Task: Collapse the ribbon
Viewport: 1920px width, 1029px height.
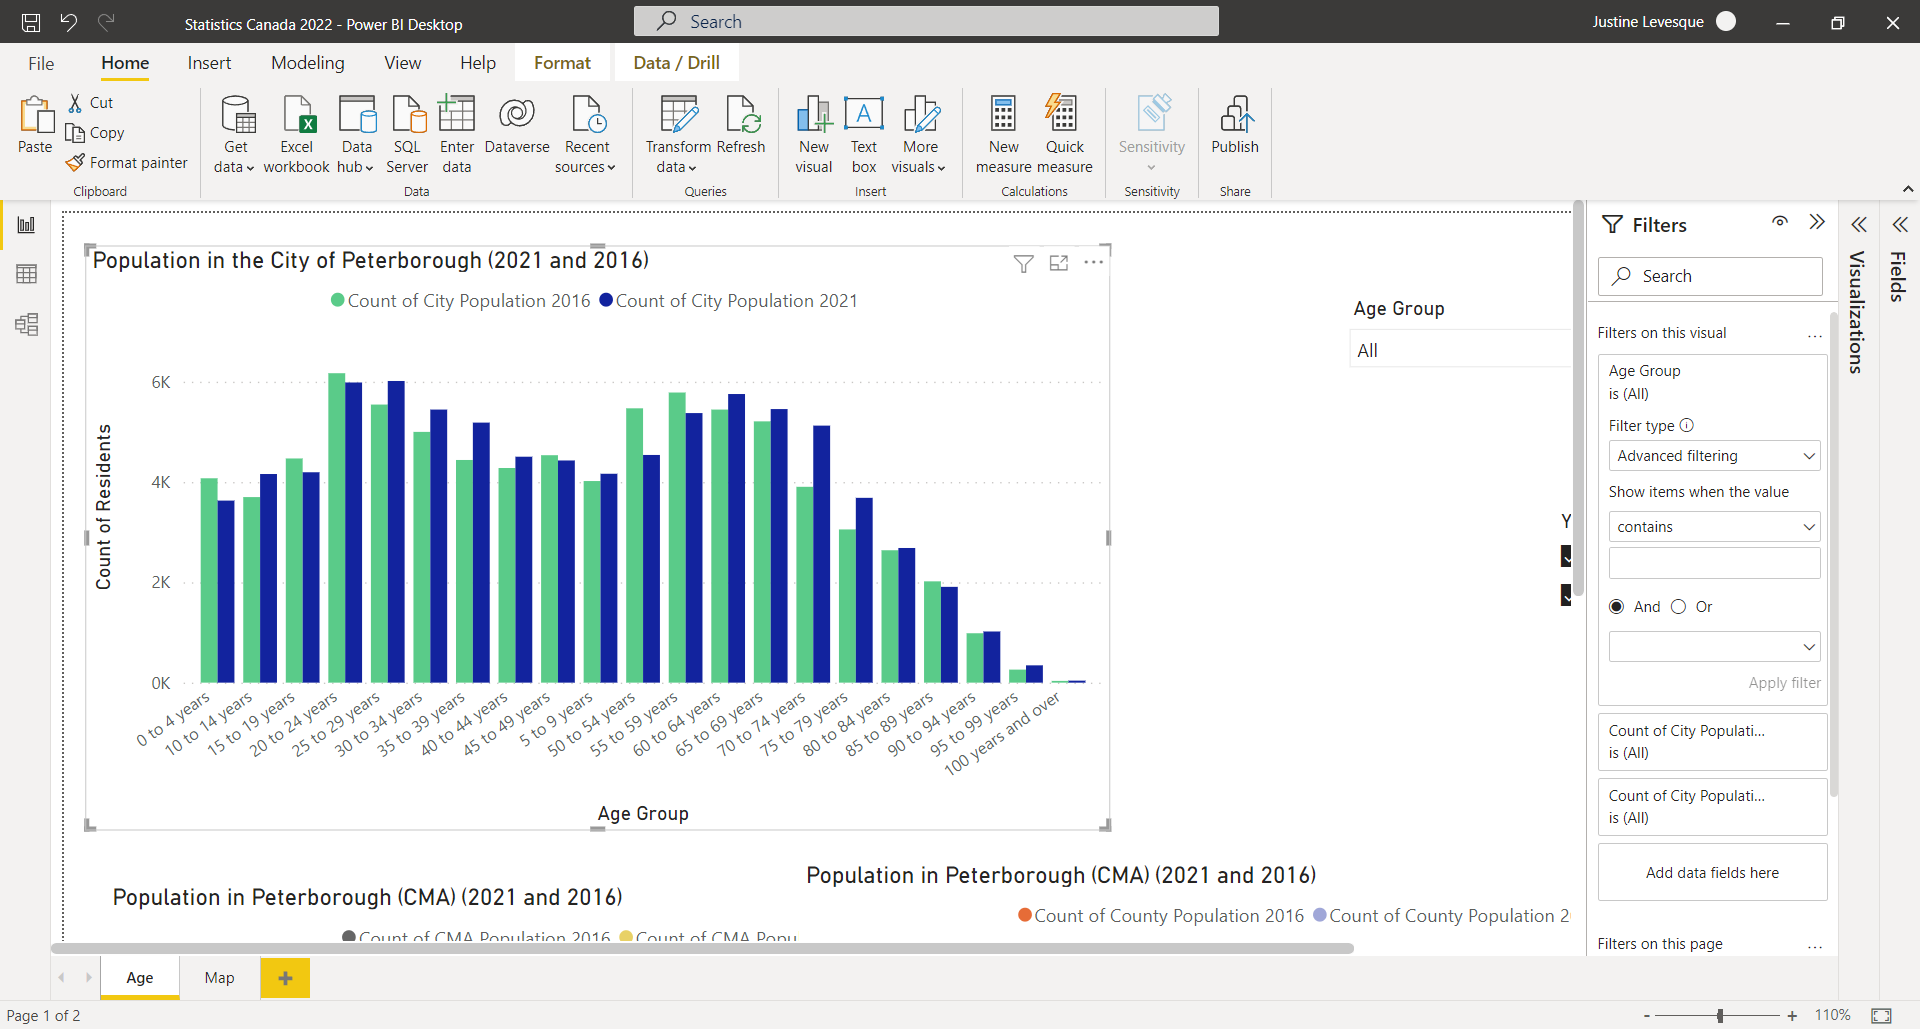Action: [1908, 189]
